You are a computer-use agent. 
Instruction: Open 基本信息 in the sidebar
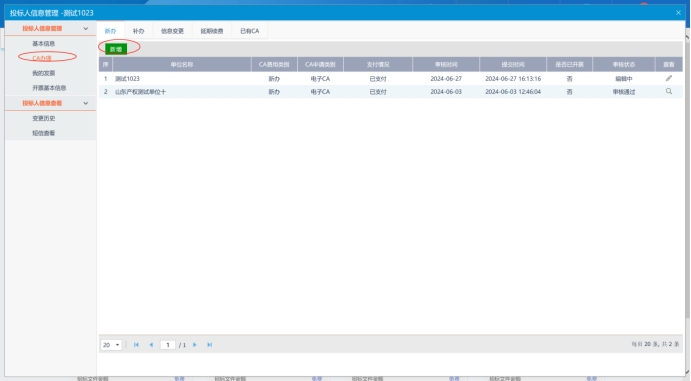44,44
